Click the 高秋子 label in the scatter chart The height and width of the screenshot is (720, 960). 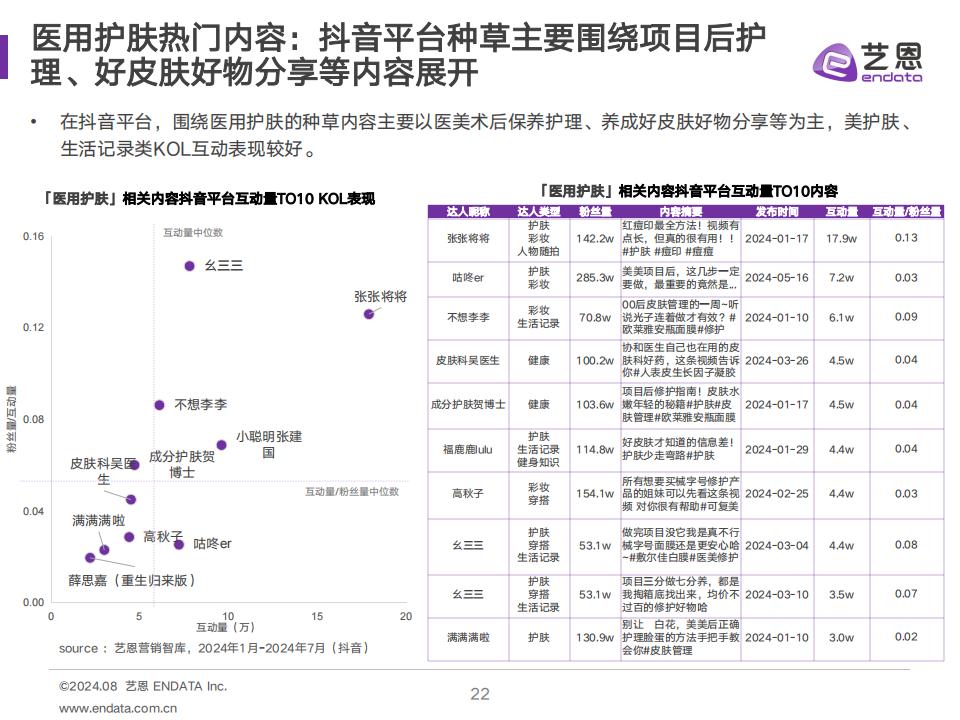(163, 537)
